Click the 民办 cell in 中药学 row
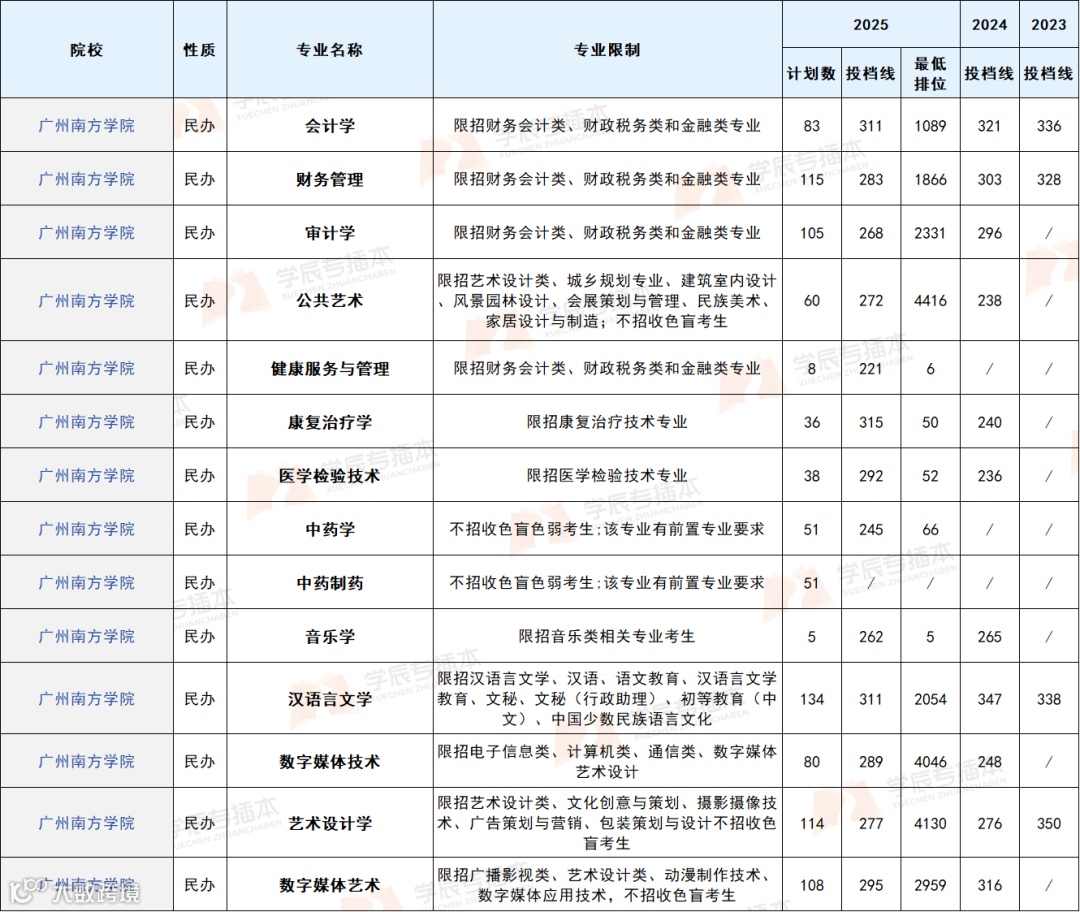 click(200, 529)
